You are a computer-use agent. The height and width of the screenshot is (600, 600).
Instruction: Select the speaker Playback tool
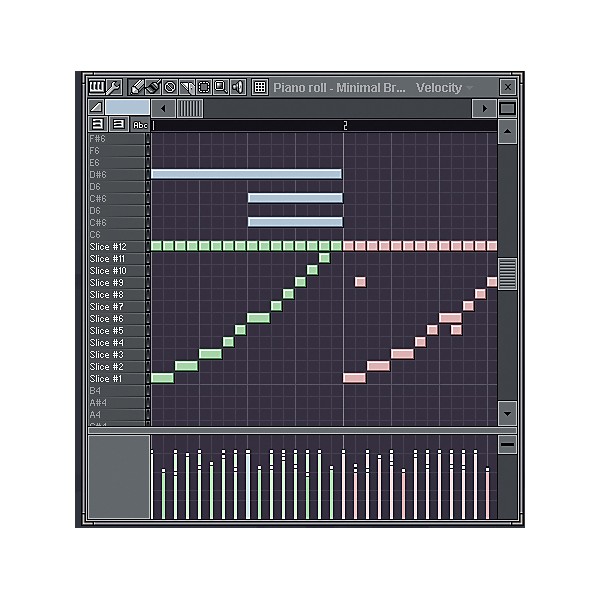pos(238,87)
